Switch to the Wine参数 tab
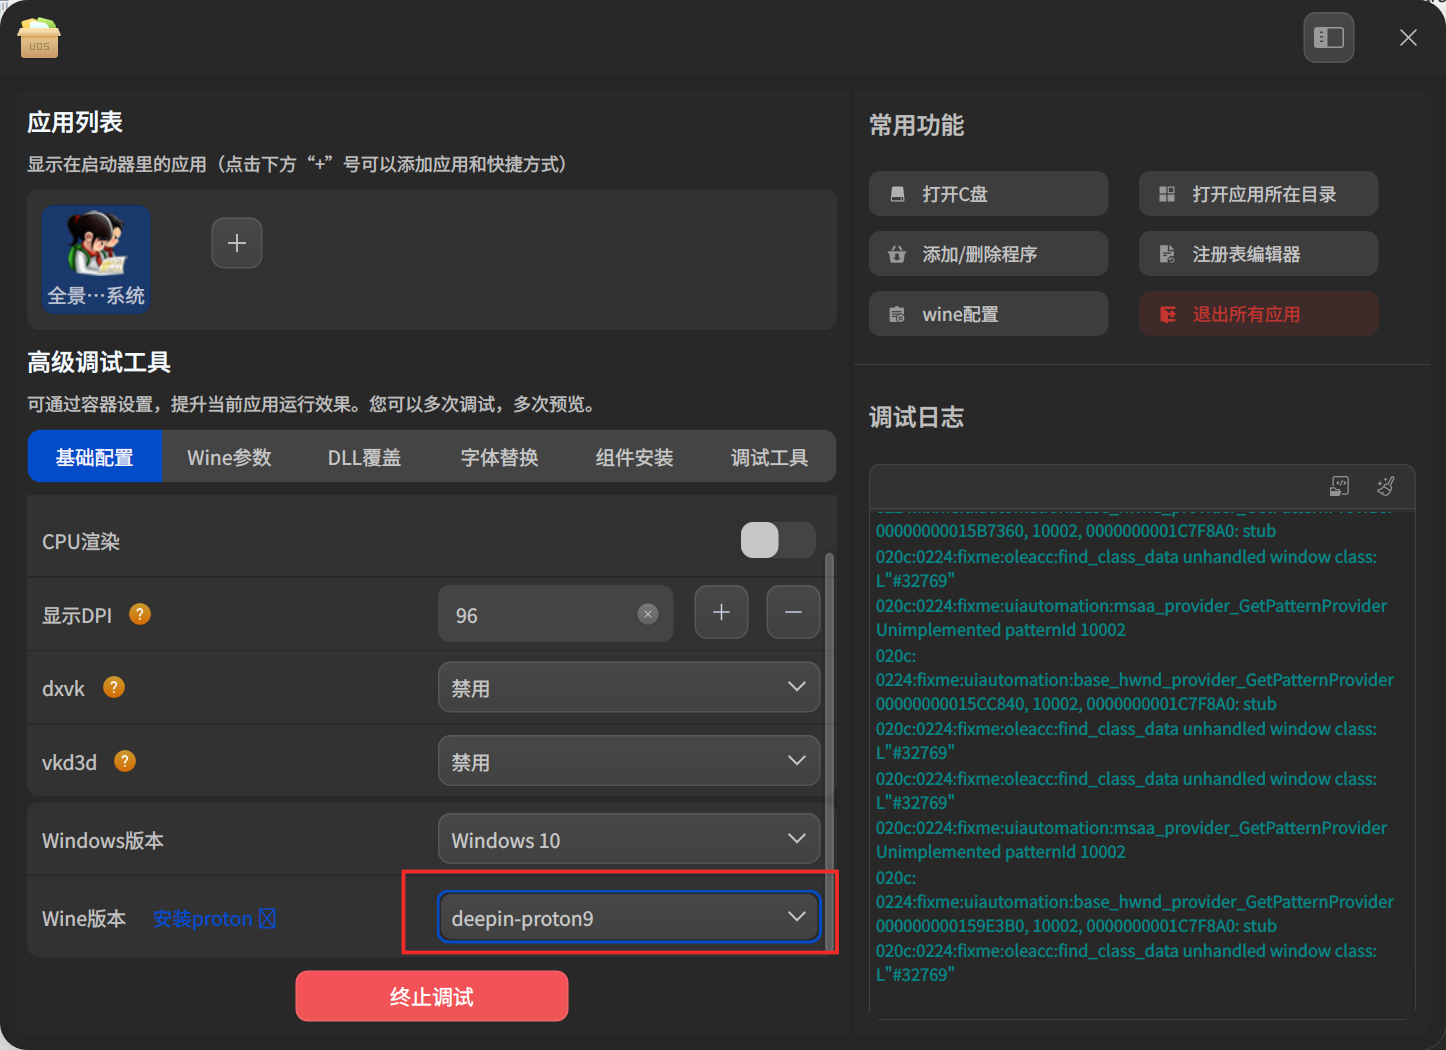 click(x=229, y=457)
